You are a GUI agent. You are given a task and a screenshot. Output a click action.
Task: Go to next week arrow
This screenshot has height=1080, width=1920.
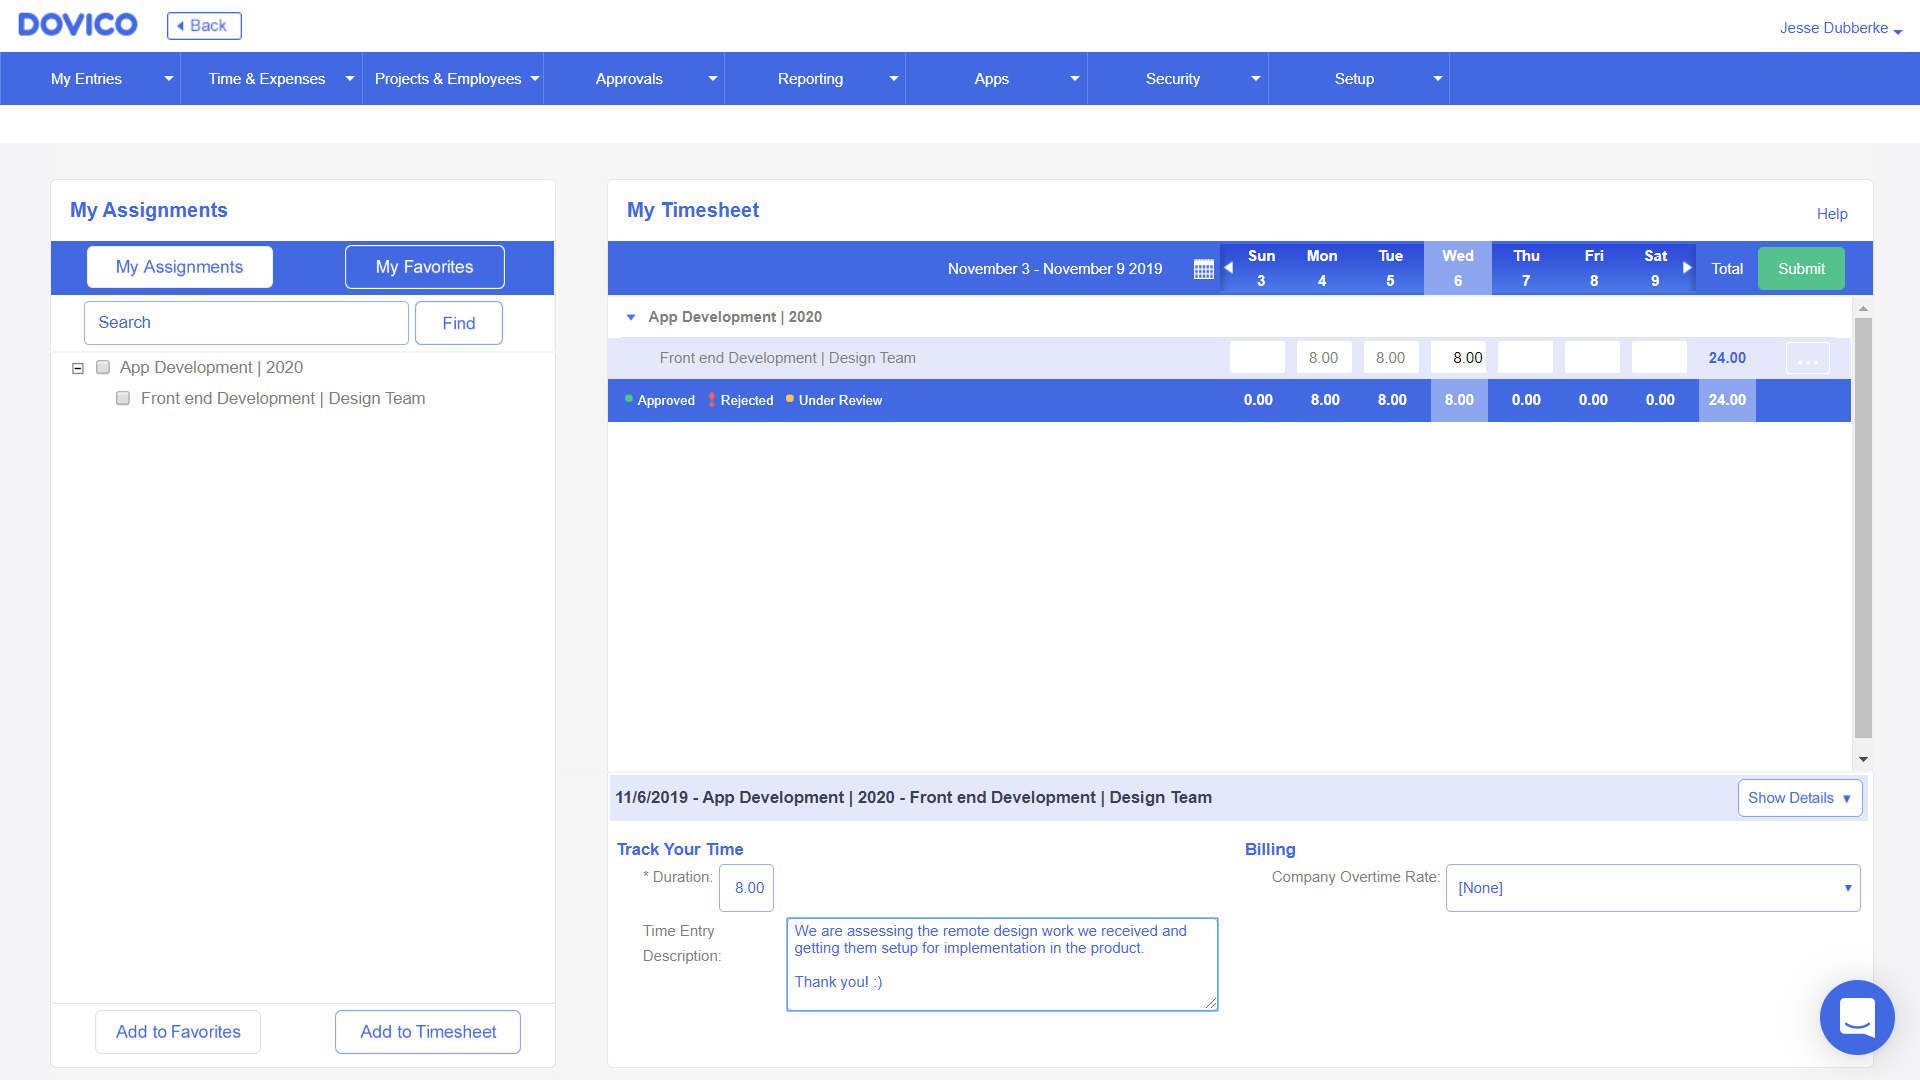(x=1687, y=268)
